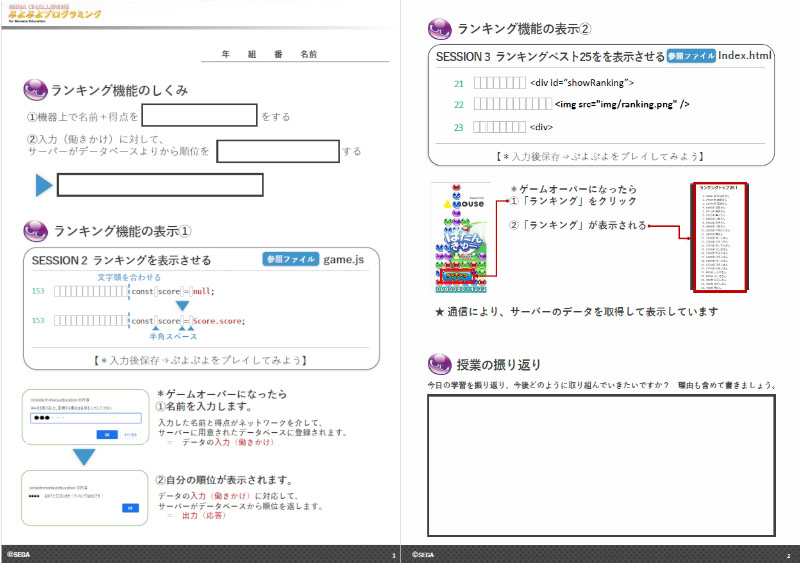Click the blue OK button in the name dialog
This screenshot has height=563, width=800.
(107, 434)
